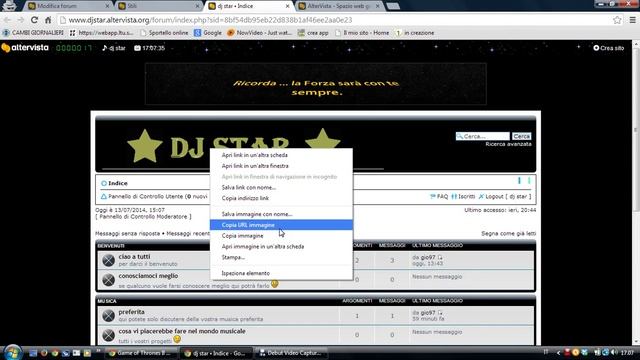Open the Sportello online bookmark
The height and width of the screenshot is (360, 640).
coord(164,33)
